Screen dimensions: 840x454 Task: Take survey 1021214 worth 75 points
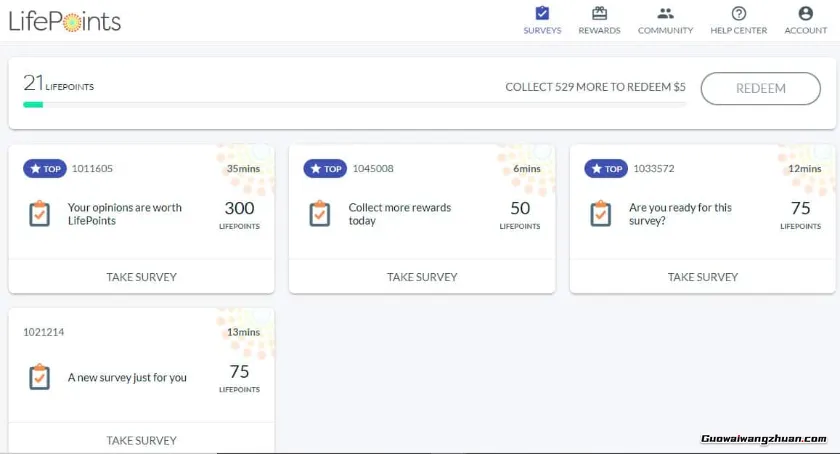pyautogui.click(x=141, y=440)
